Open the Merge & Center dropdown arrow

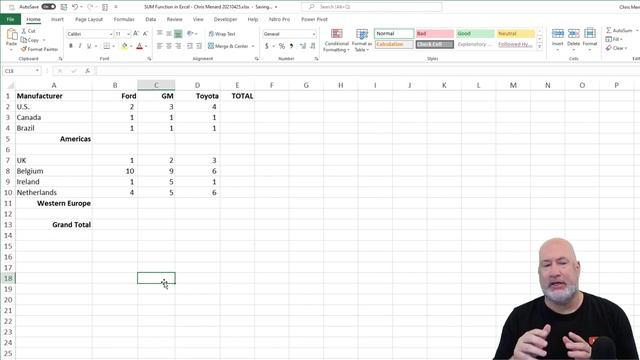tap(253, 46)
